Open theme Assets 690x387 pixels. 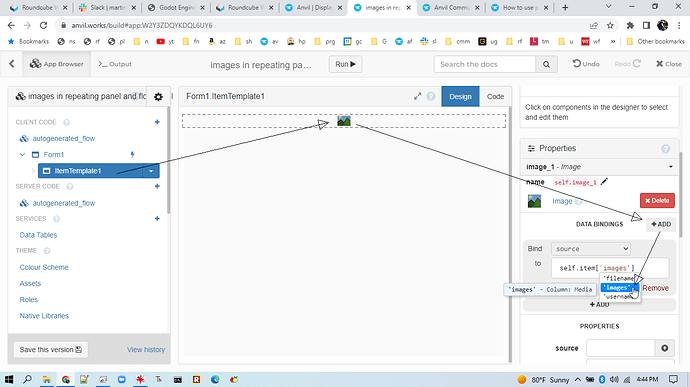(x=30, y=284)
